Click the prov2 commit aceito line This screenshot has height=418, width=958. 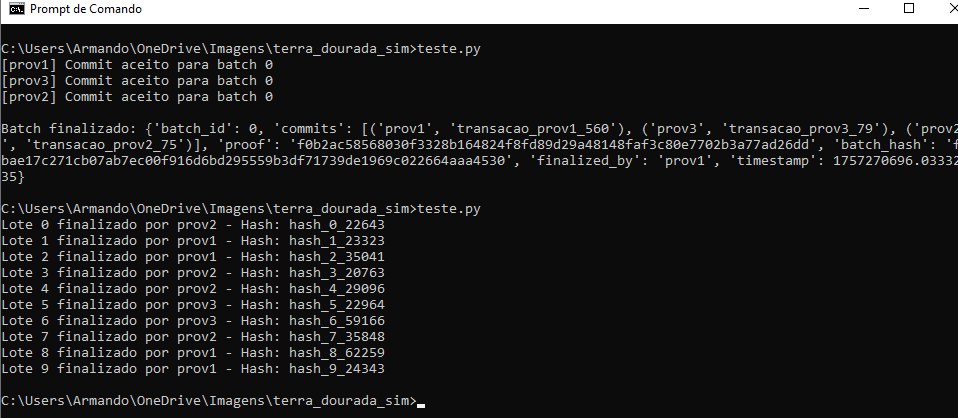point(137,97)
